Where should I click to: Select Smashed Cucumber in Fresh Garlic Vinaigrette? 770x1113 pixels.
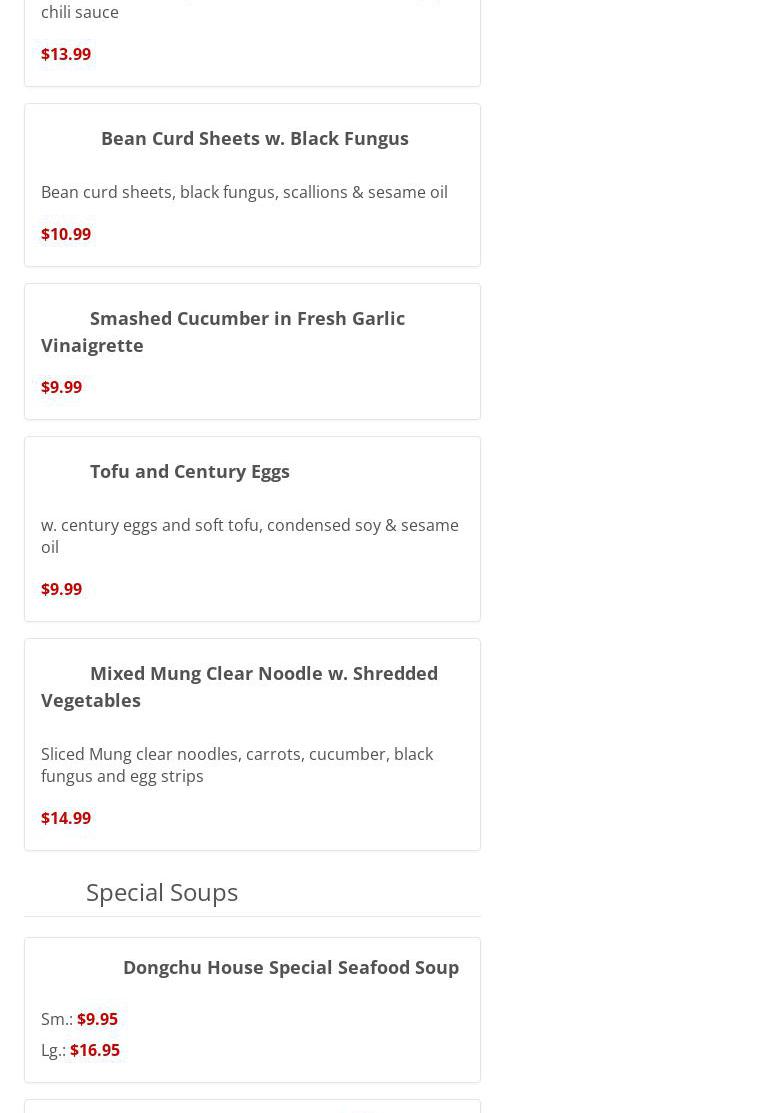(x=247, y=318)
